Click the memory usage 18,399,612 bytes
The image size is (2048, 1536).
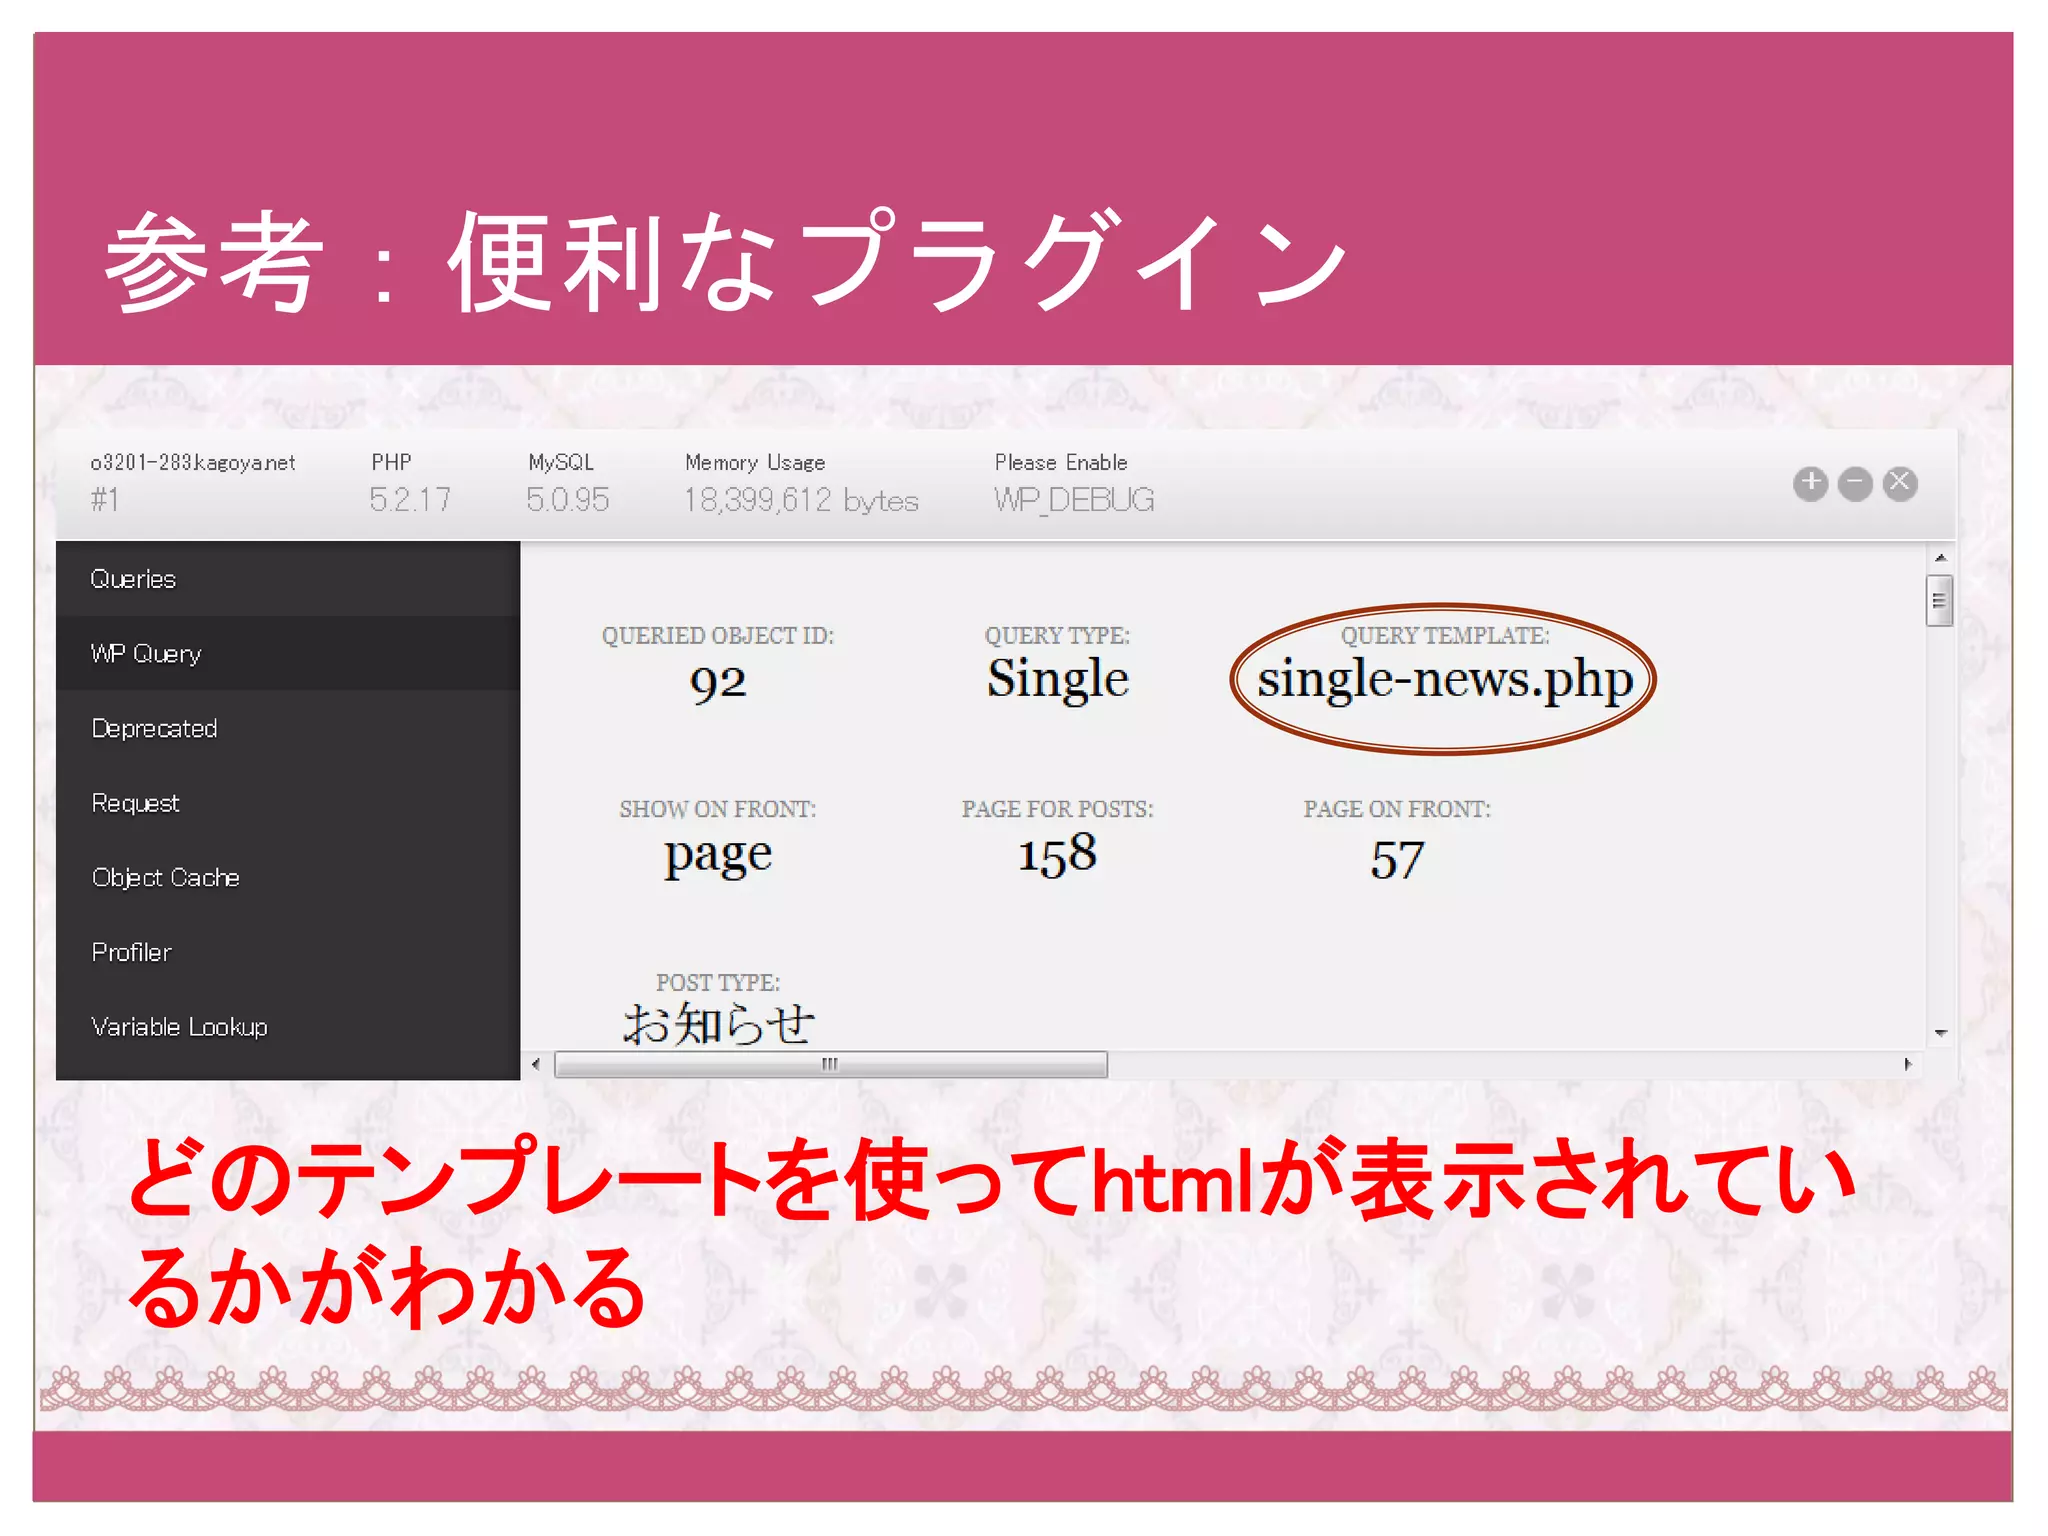coord(801,500)
